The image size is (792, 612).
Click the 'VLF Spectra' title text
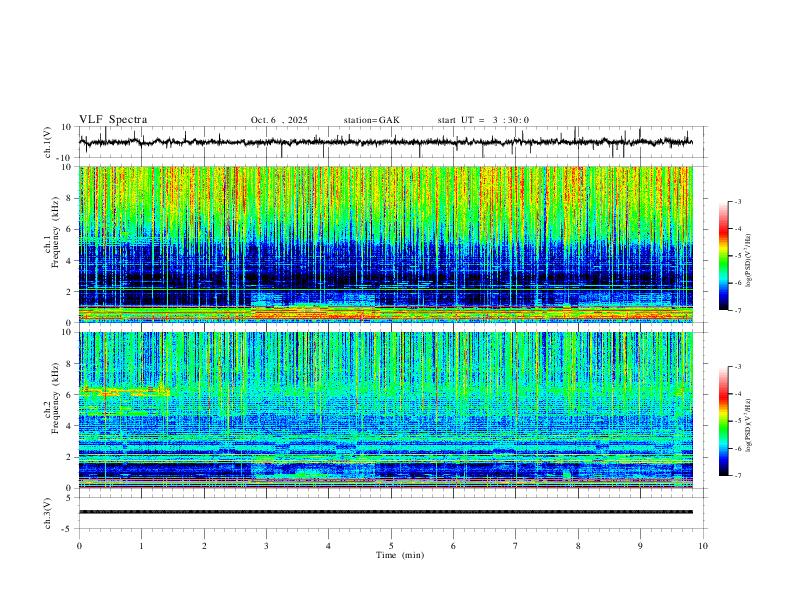tap(113, 120)
